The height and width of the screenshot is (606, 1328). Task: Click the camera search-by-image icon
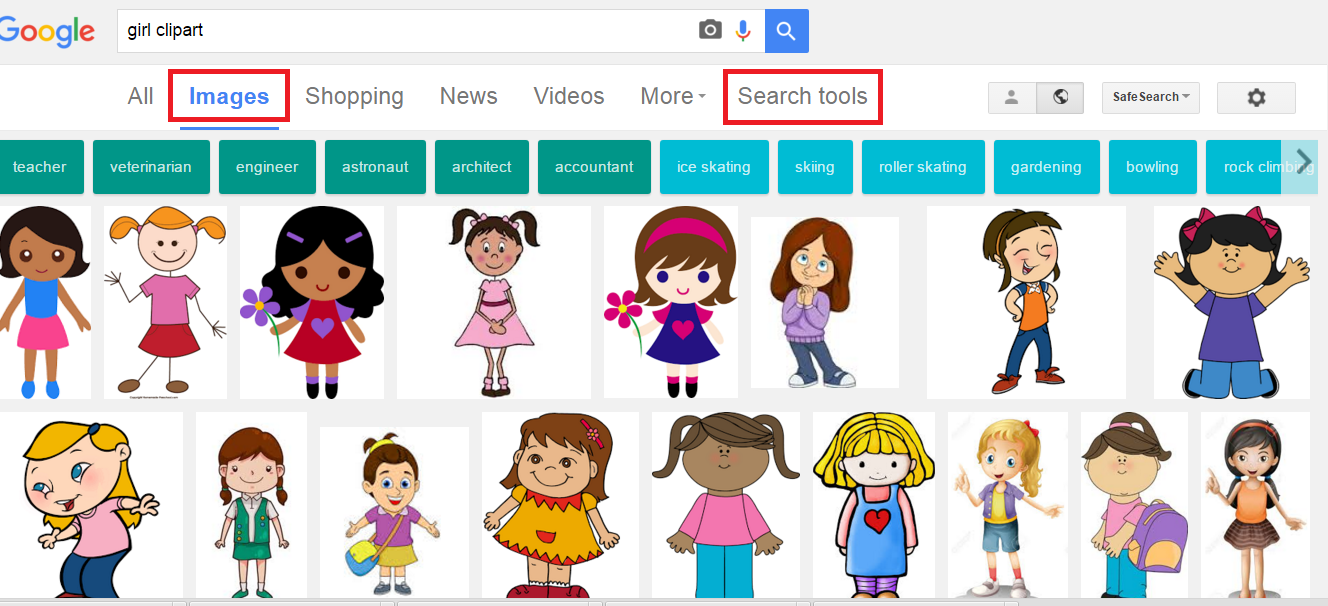(710, 30)
